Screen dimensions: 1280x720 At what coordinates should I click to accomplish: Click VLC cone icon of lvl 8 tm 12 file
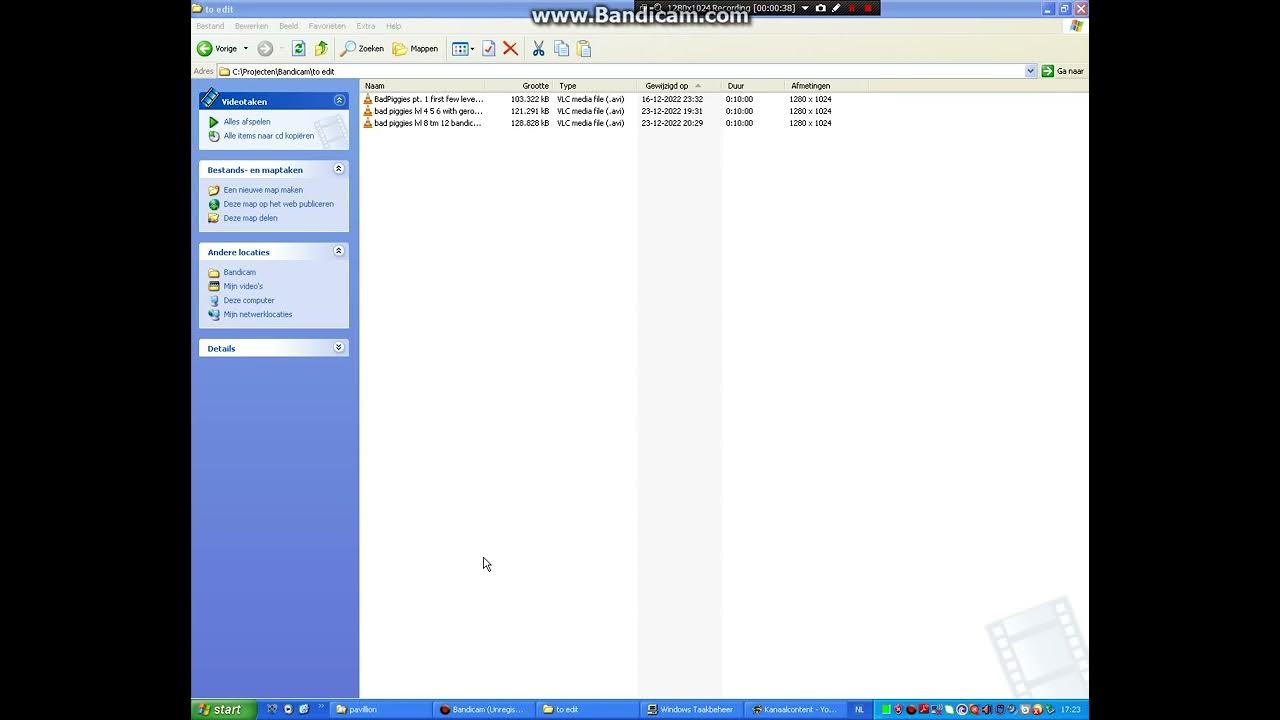click(368, 123)
